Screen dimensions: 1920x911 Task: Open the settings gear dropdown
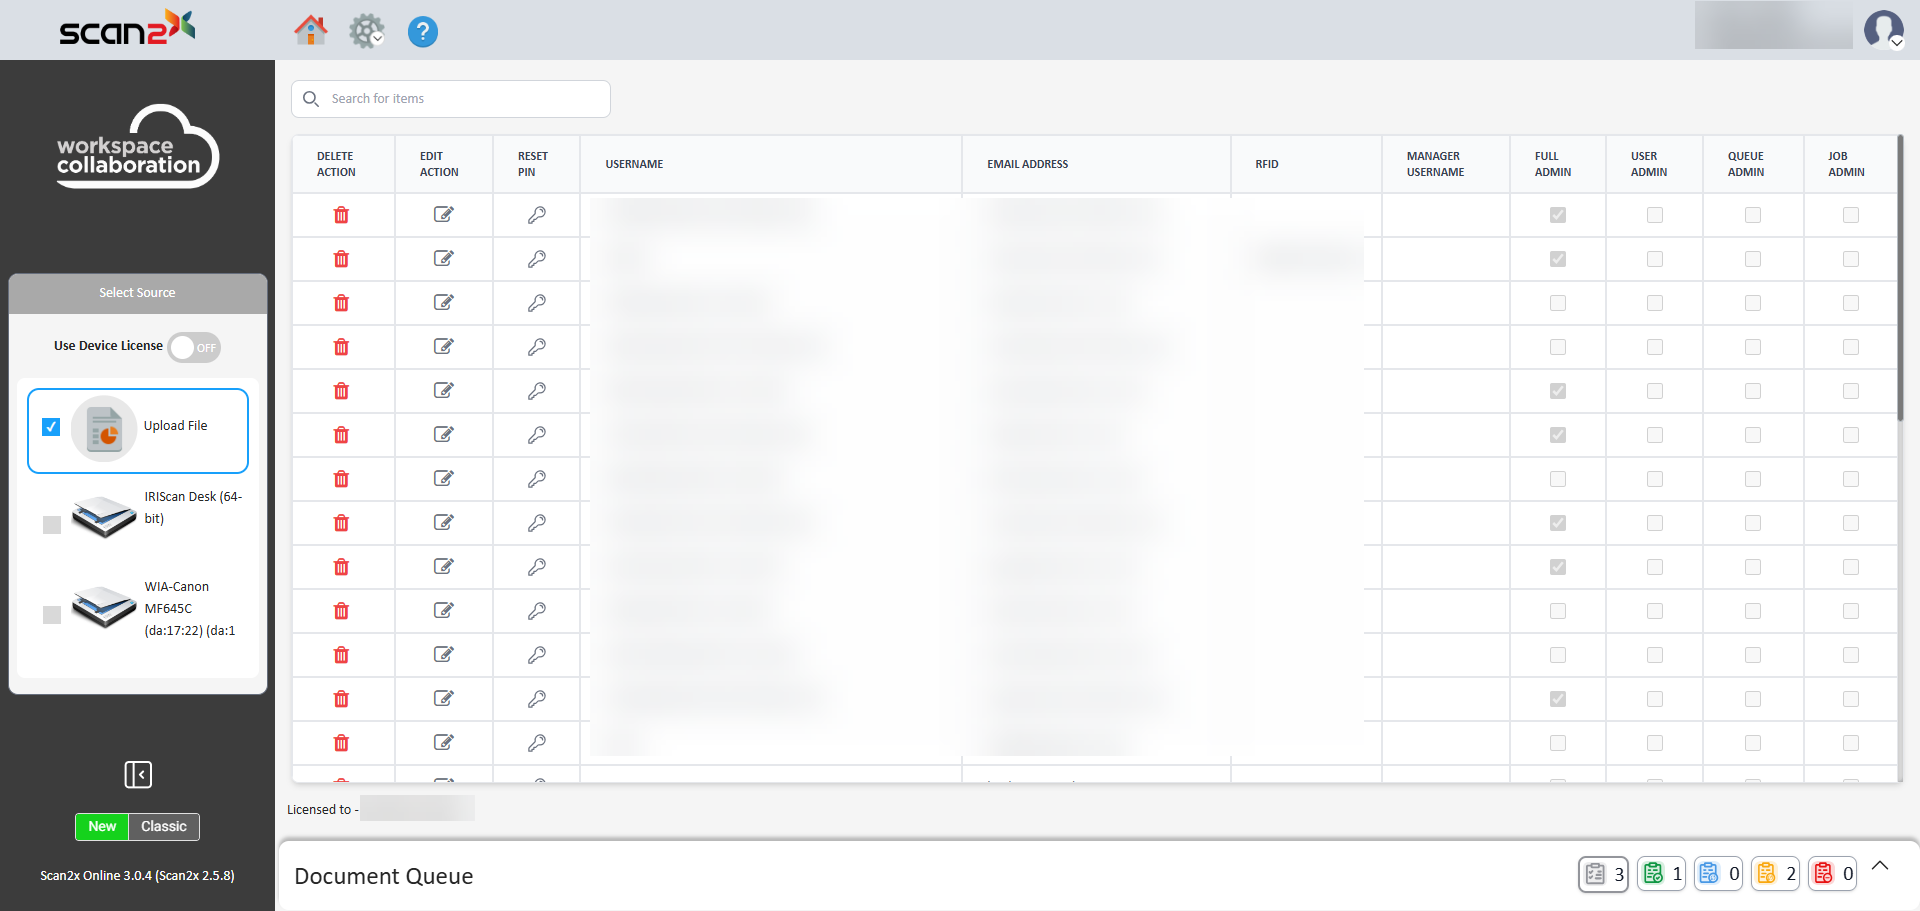point(367,32)
